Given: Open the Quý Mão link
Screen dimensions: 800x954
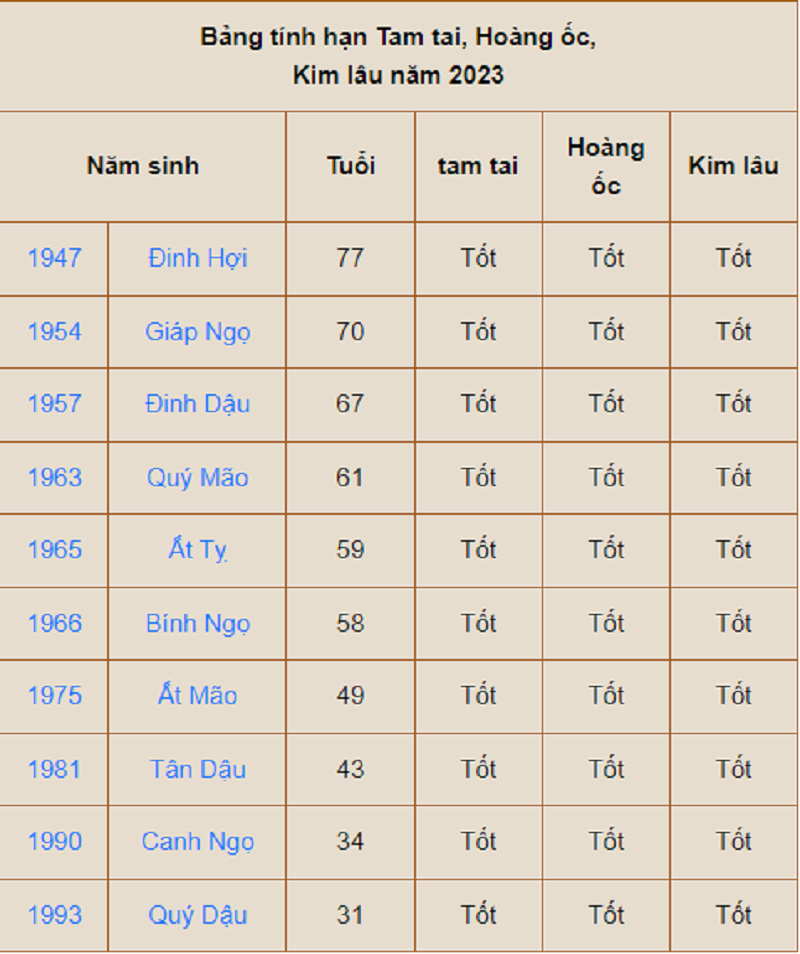Looking at the screenshot, I should (x=197, y=477).
